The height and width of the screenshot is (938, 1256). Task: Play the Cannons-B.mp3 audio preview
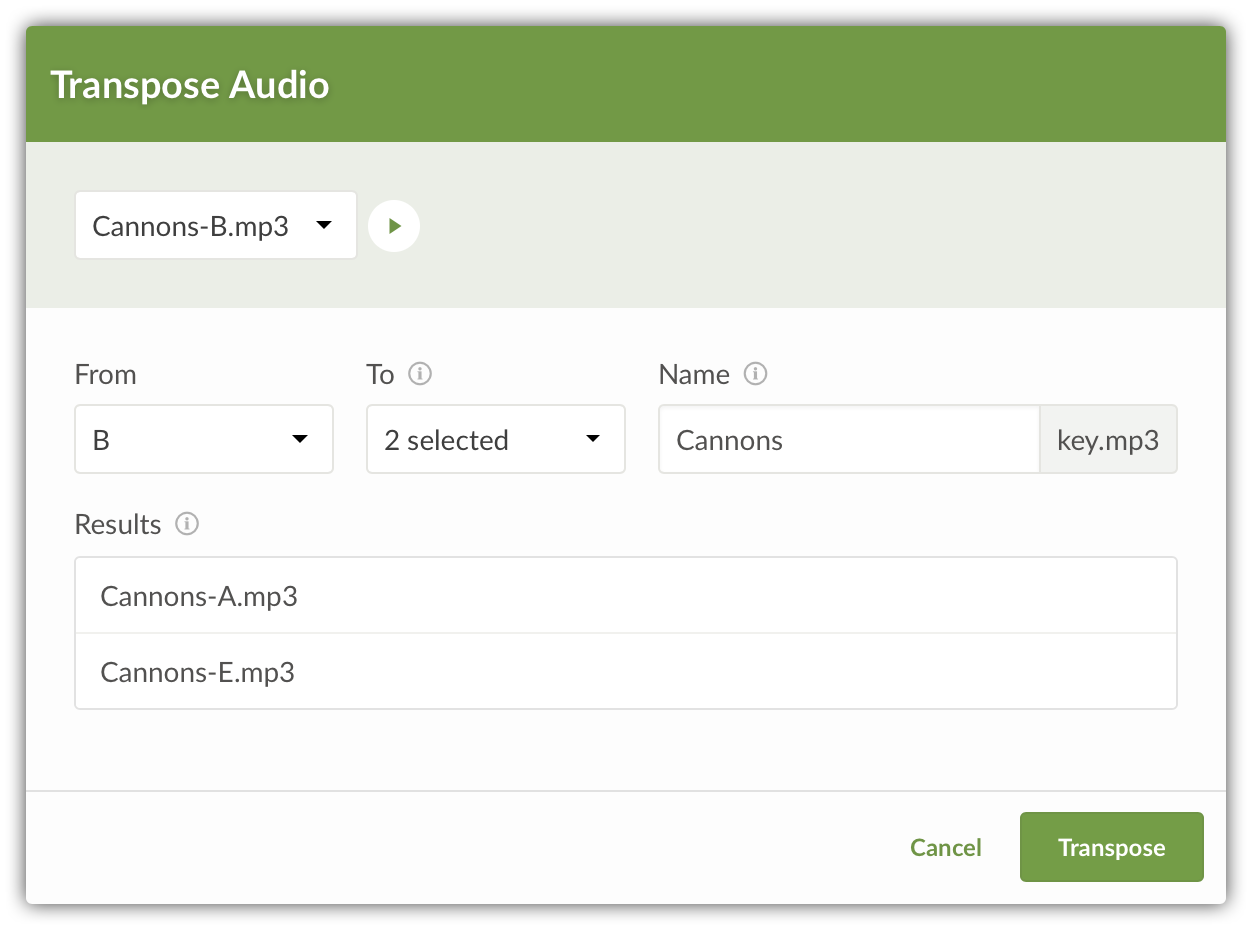pyautogui.click(x=394, y=226)
